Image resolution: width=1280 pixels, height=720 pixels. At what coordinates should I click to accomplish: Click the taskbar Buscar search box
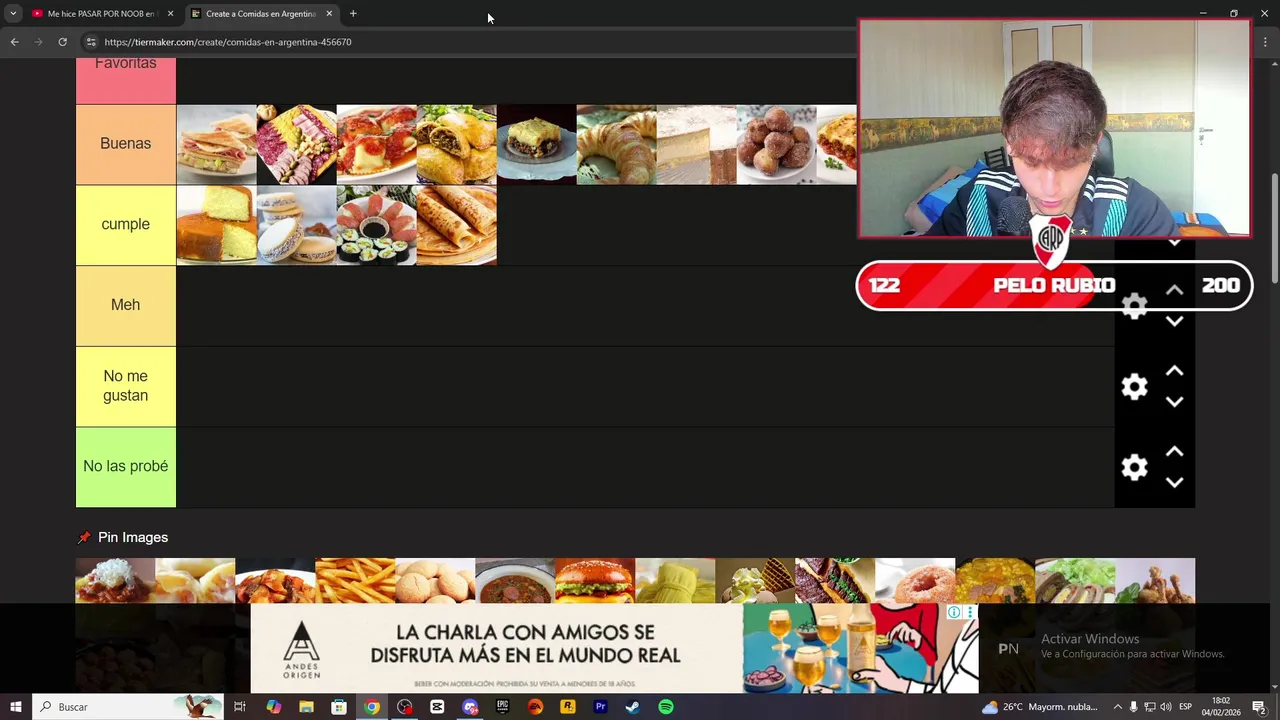click(x=128, y=707)
